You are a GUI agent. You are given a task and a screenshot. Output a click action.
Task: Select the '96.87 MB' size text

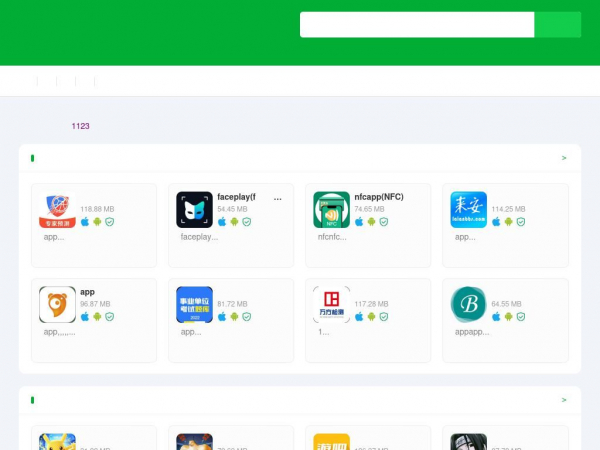[95, 304]
